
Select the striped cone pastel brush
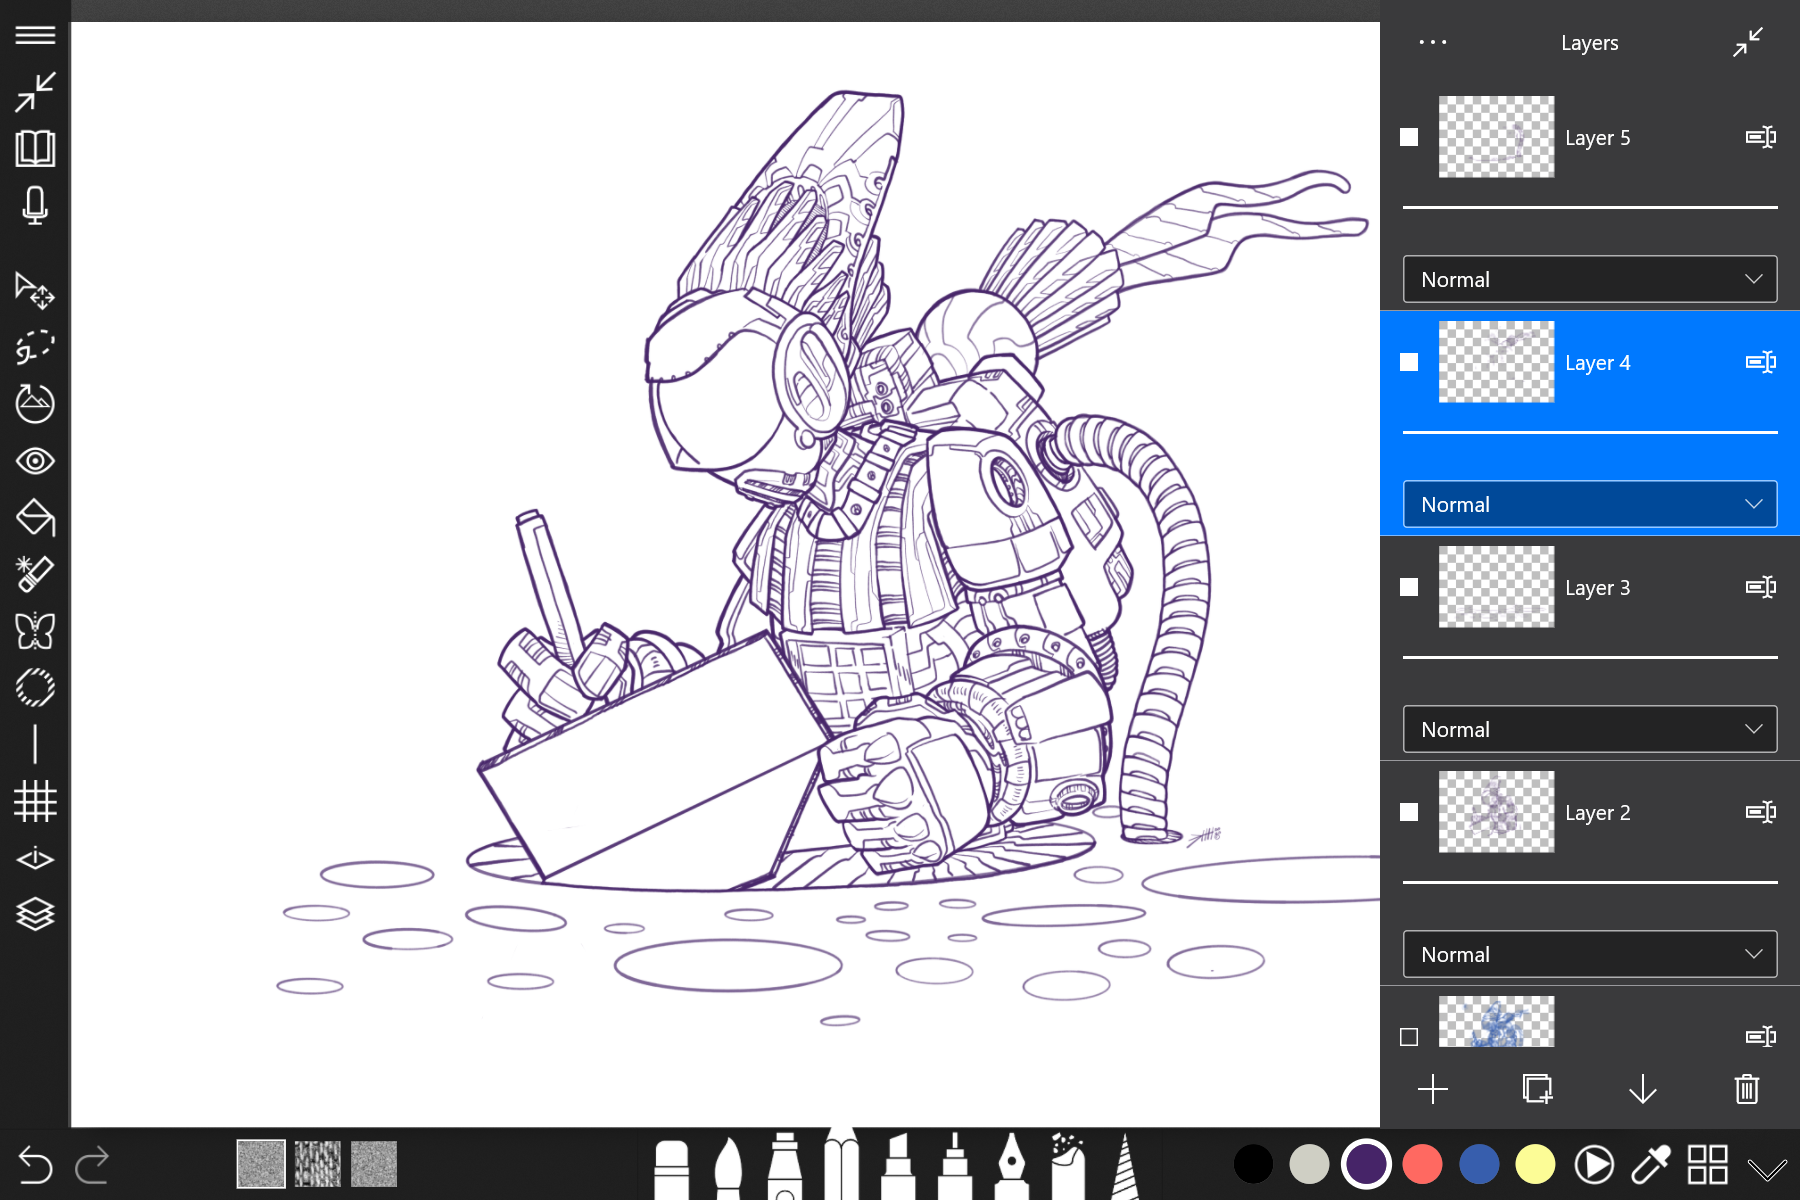(1125, 1166)
